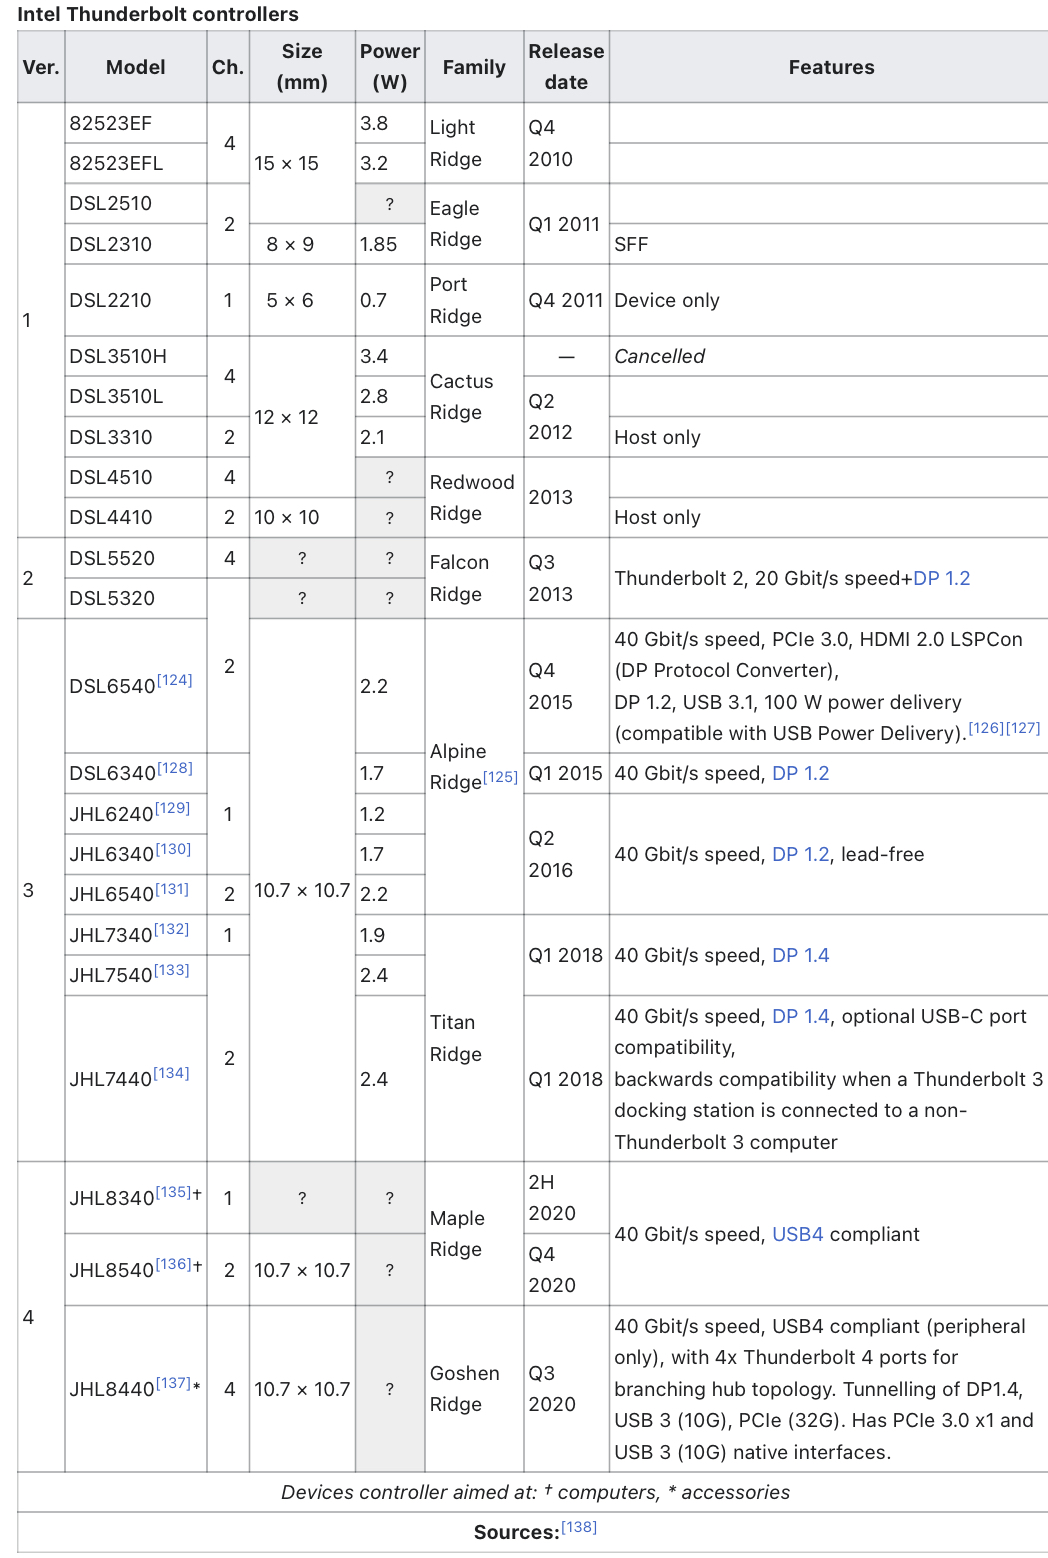Screen dimensions: 1048x1558
Task: Open citation [129] next to JHL6240
Action: coord(172,808)
